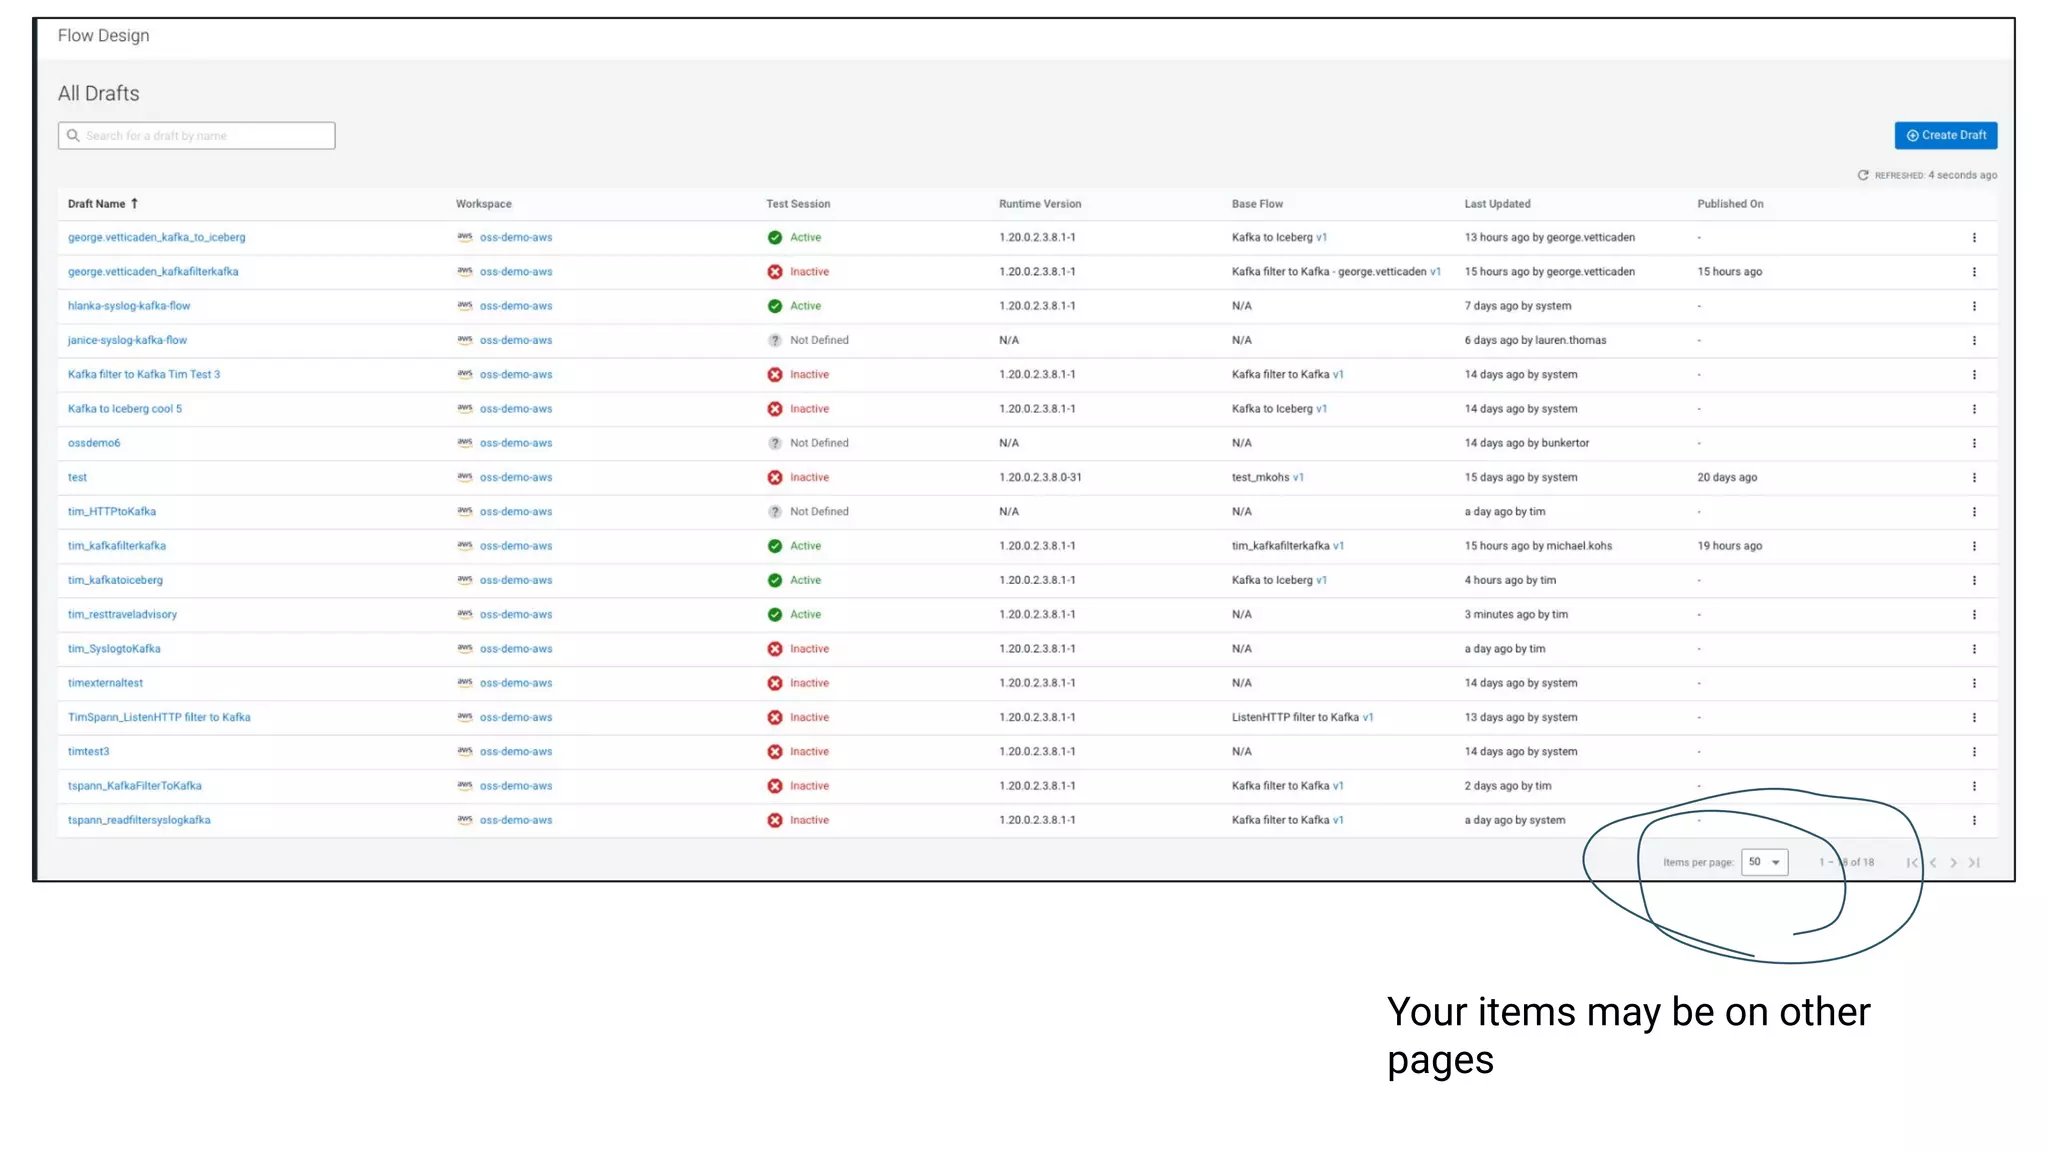Expand the items per page dropdown

pyautogui.click(x=1764, y=862)
